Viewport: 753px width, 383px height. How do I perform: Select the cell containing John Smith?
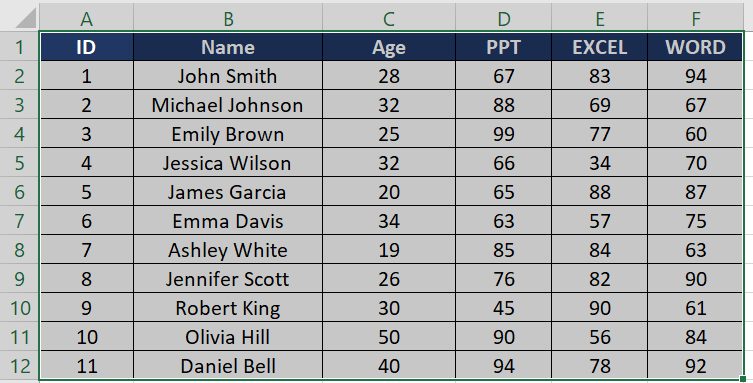pyautogui.click(x=228, y=76)
